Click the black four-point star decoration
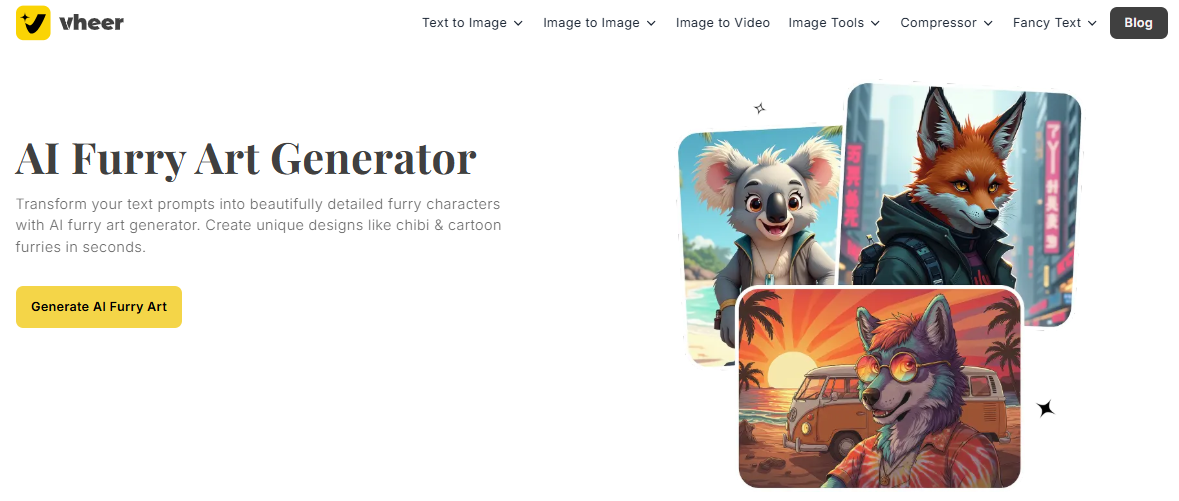Screen dimensions: 1179x501 pos(1046,408)
